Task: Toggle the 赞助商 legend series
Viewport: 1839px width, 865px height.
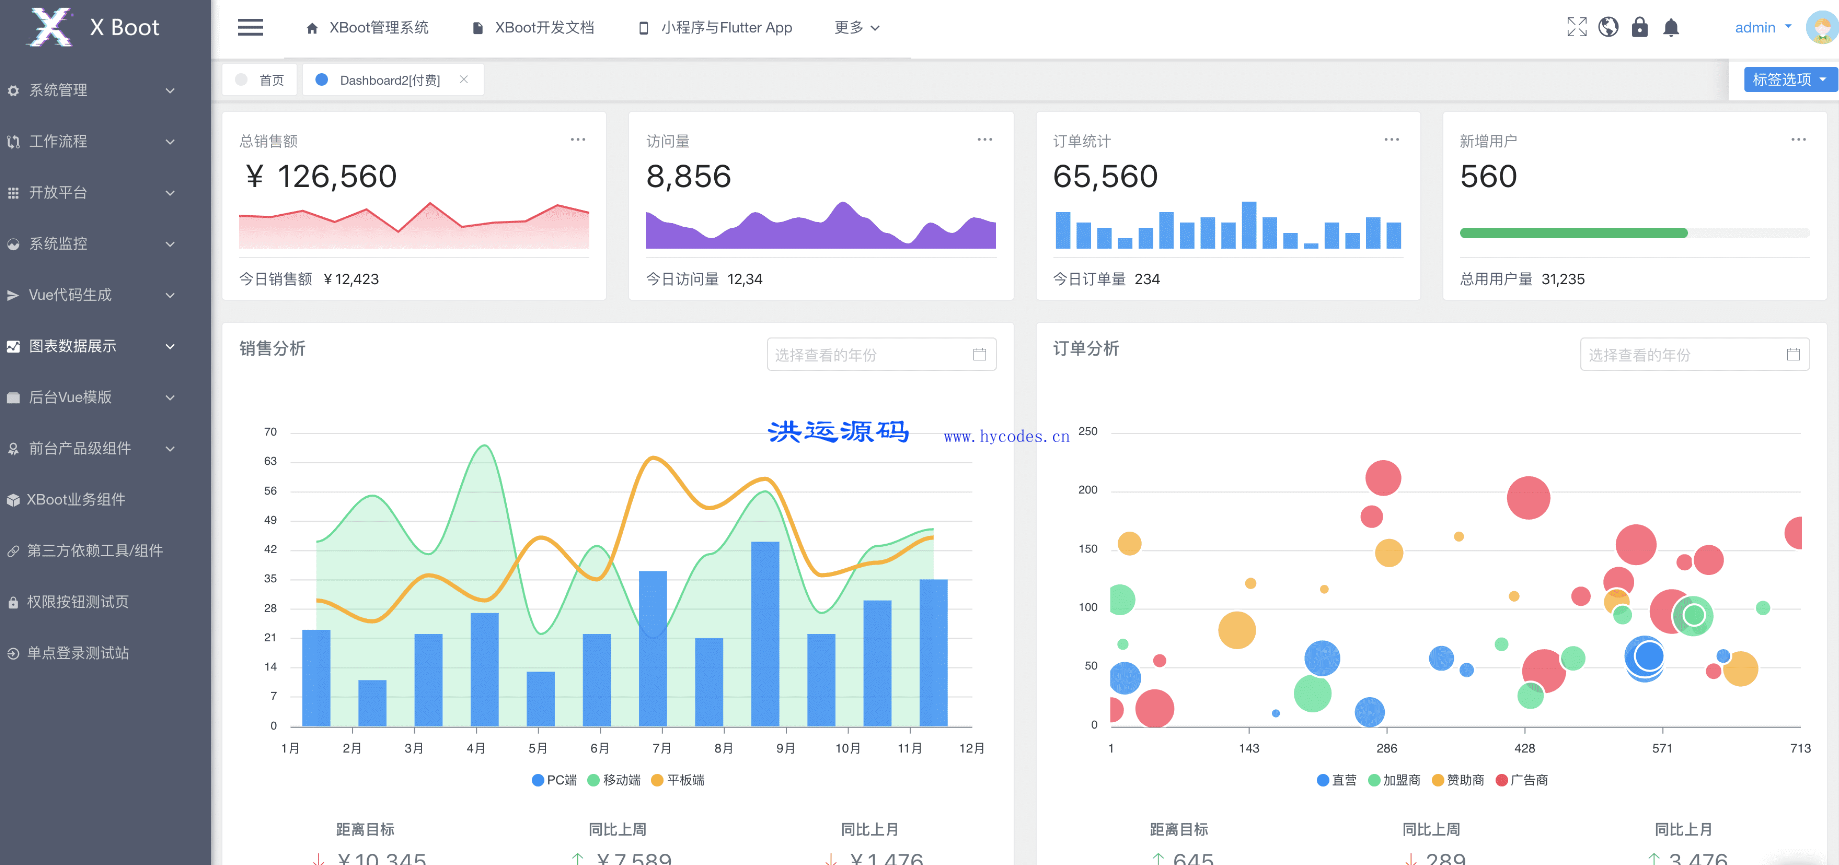Action: (1458, 780)
